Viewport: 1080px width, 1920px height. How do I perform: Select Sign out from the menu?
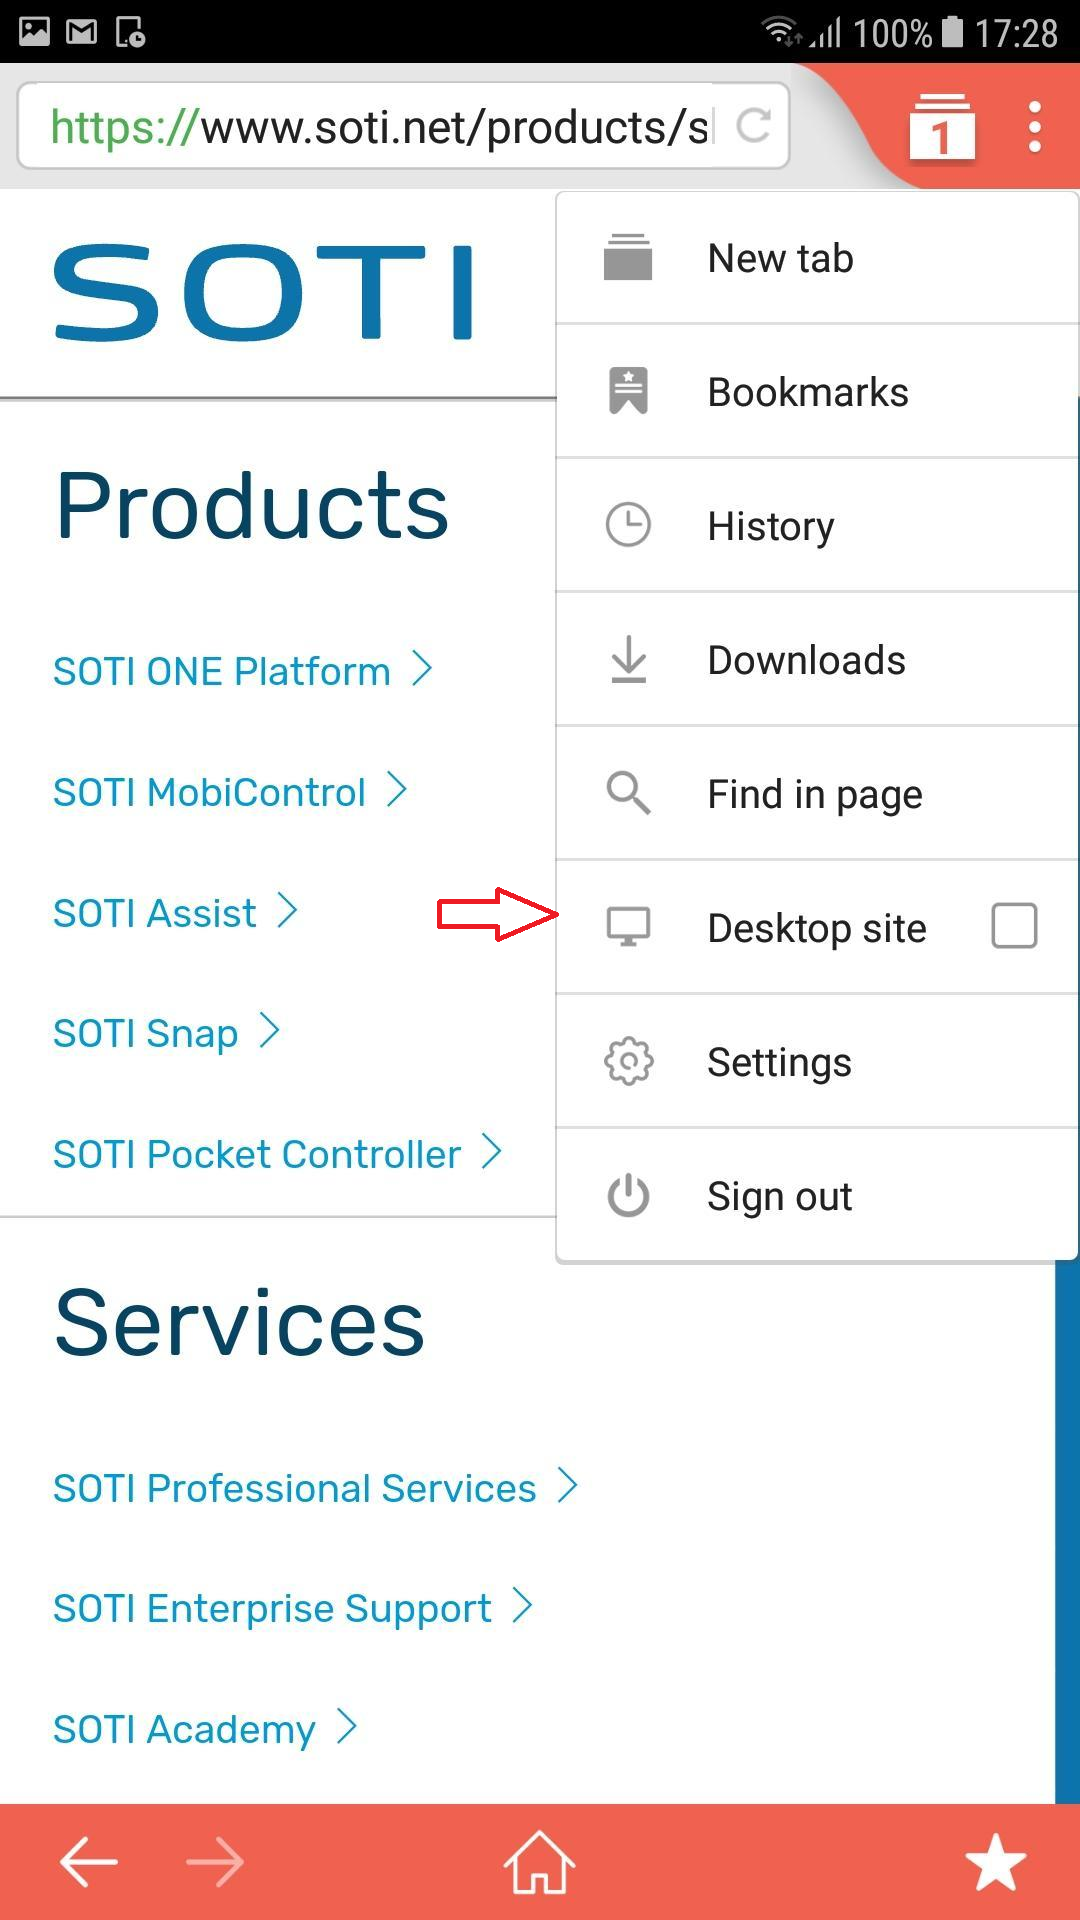779,1196
